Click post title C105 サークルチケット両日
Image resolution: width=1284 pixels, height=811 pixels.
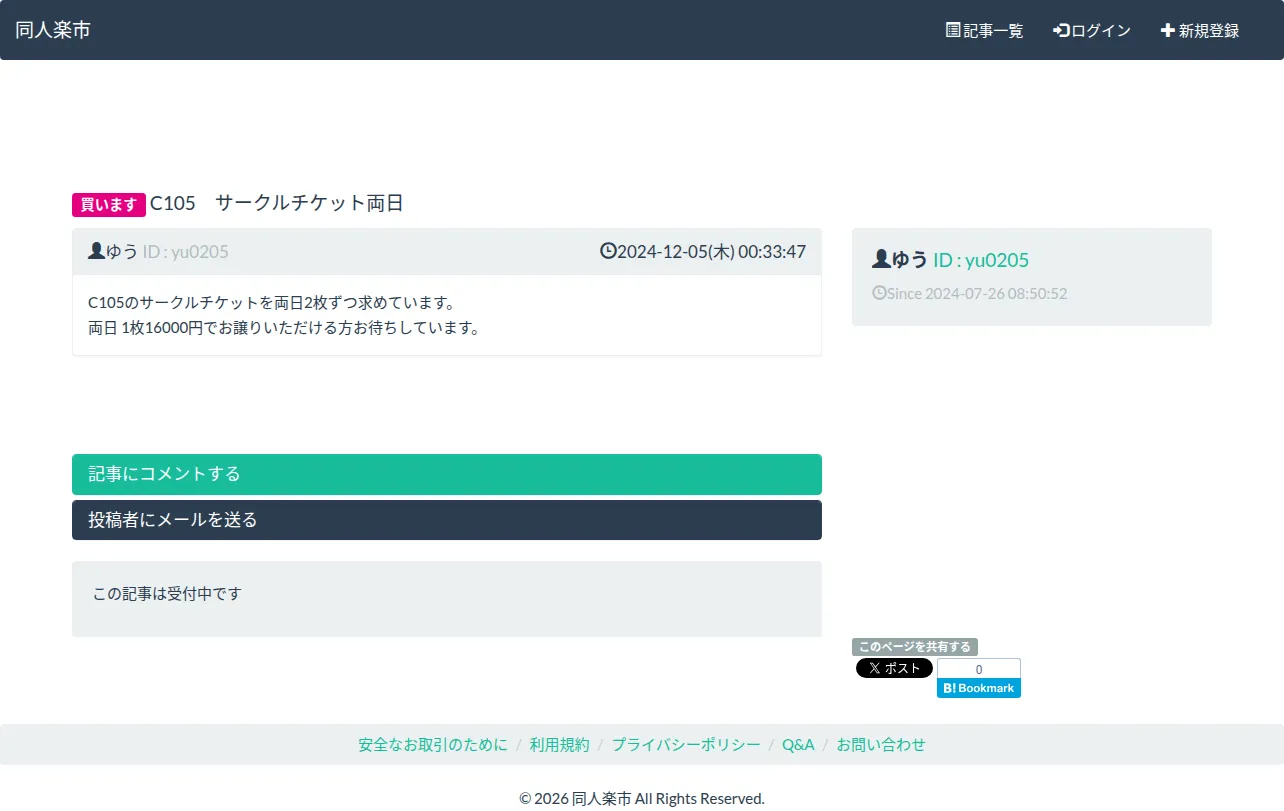click(276, 204)
